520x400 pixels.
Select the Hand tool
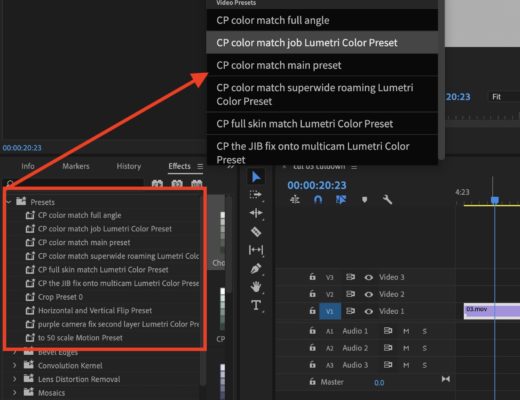[256, 287]
